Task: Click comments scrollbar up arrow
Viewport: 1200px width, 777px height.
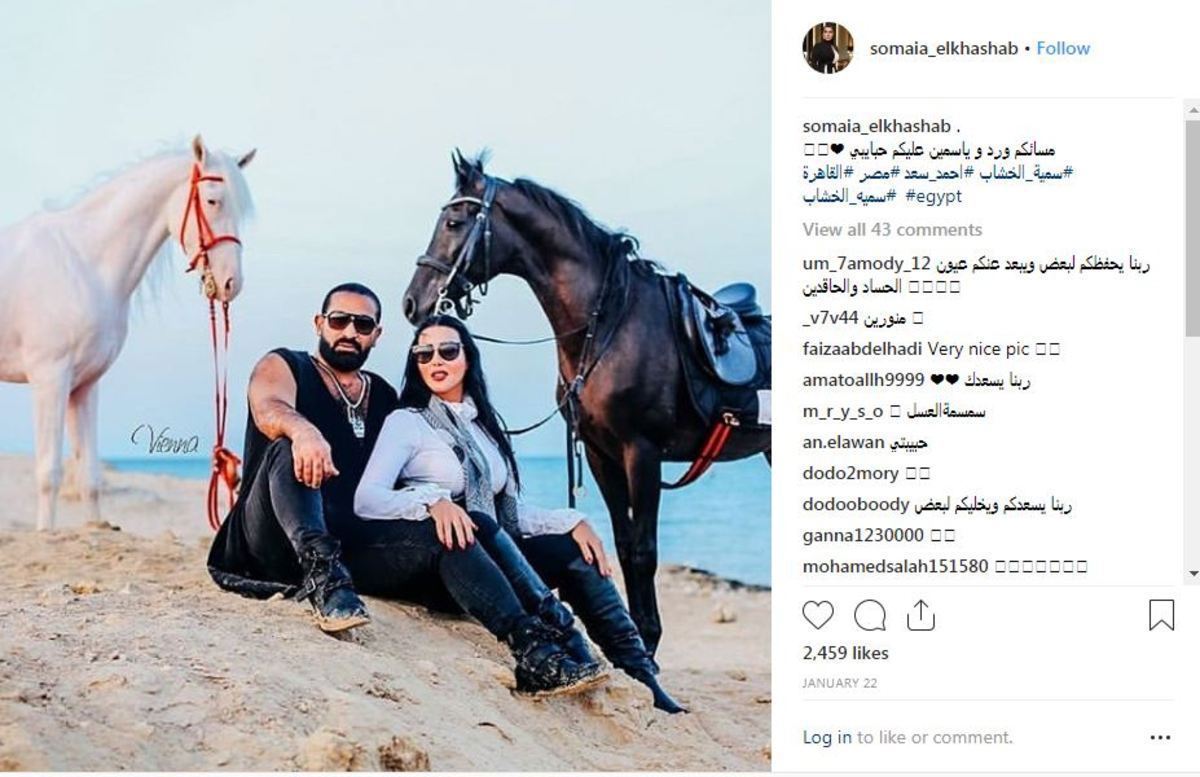Action: 1192,108
